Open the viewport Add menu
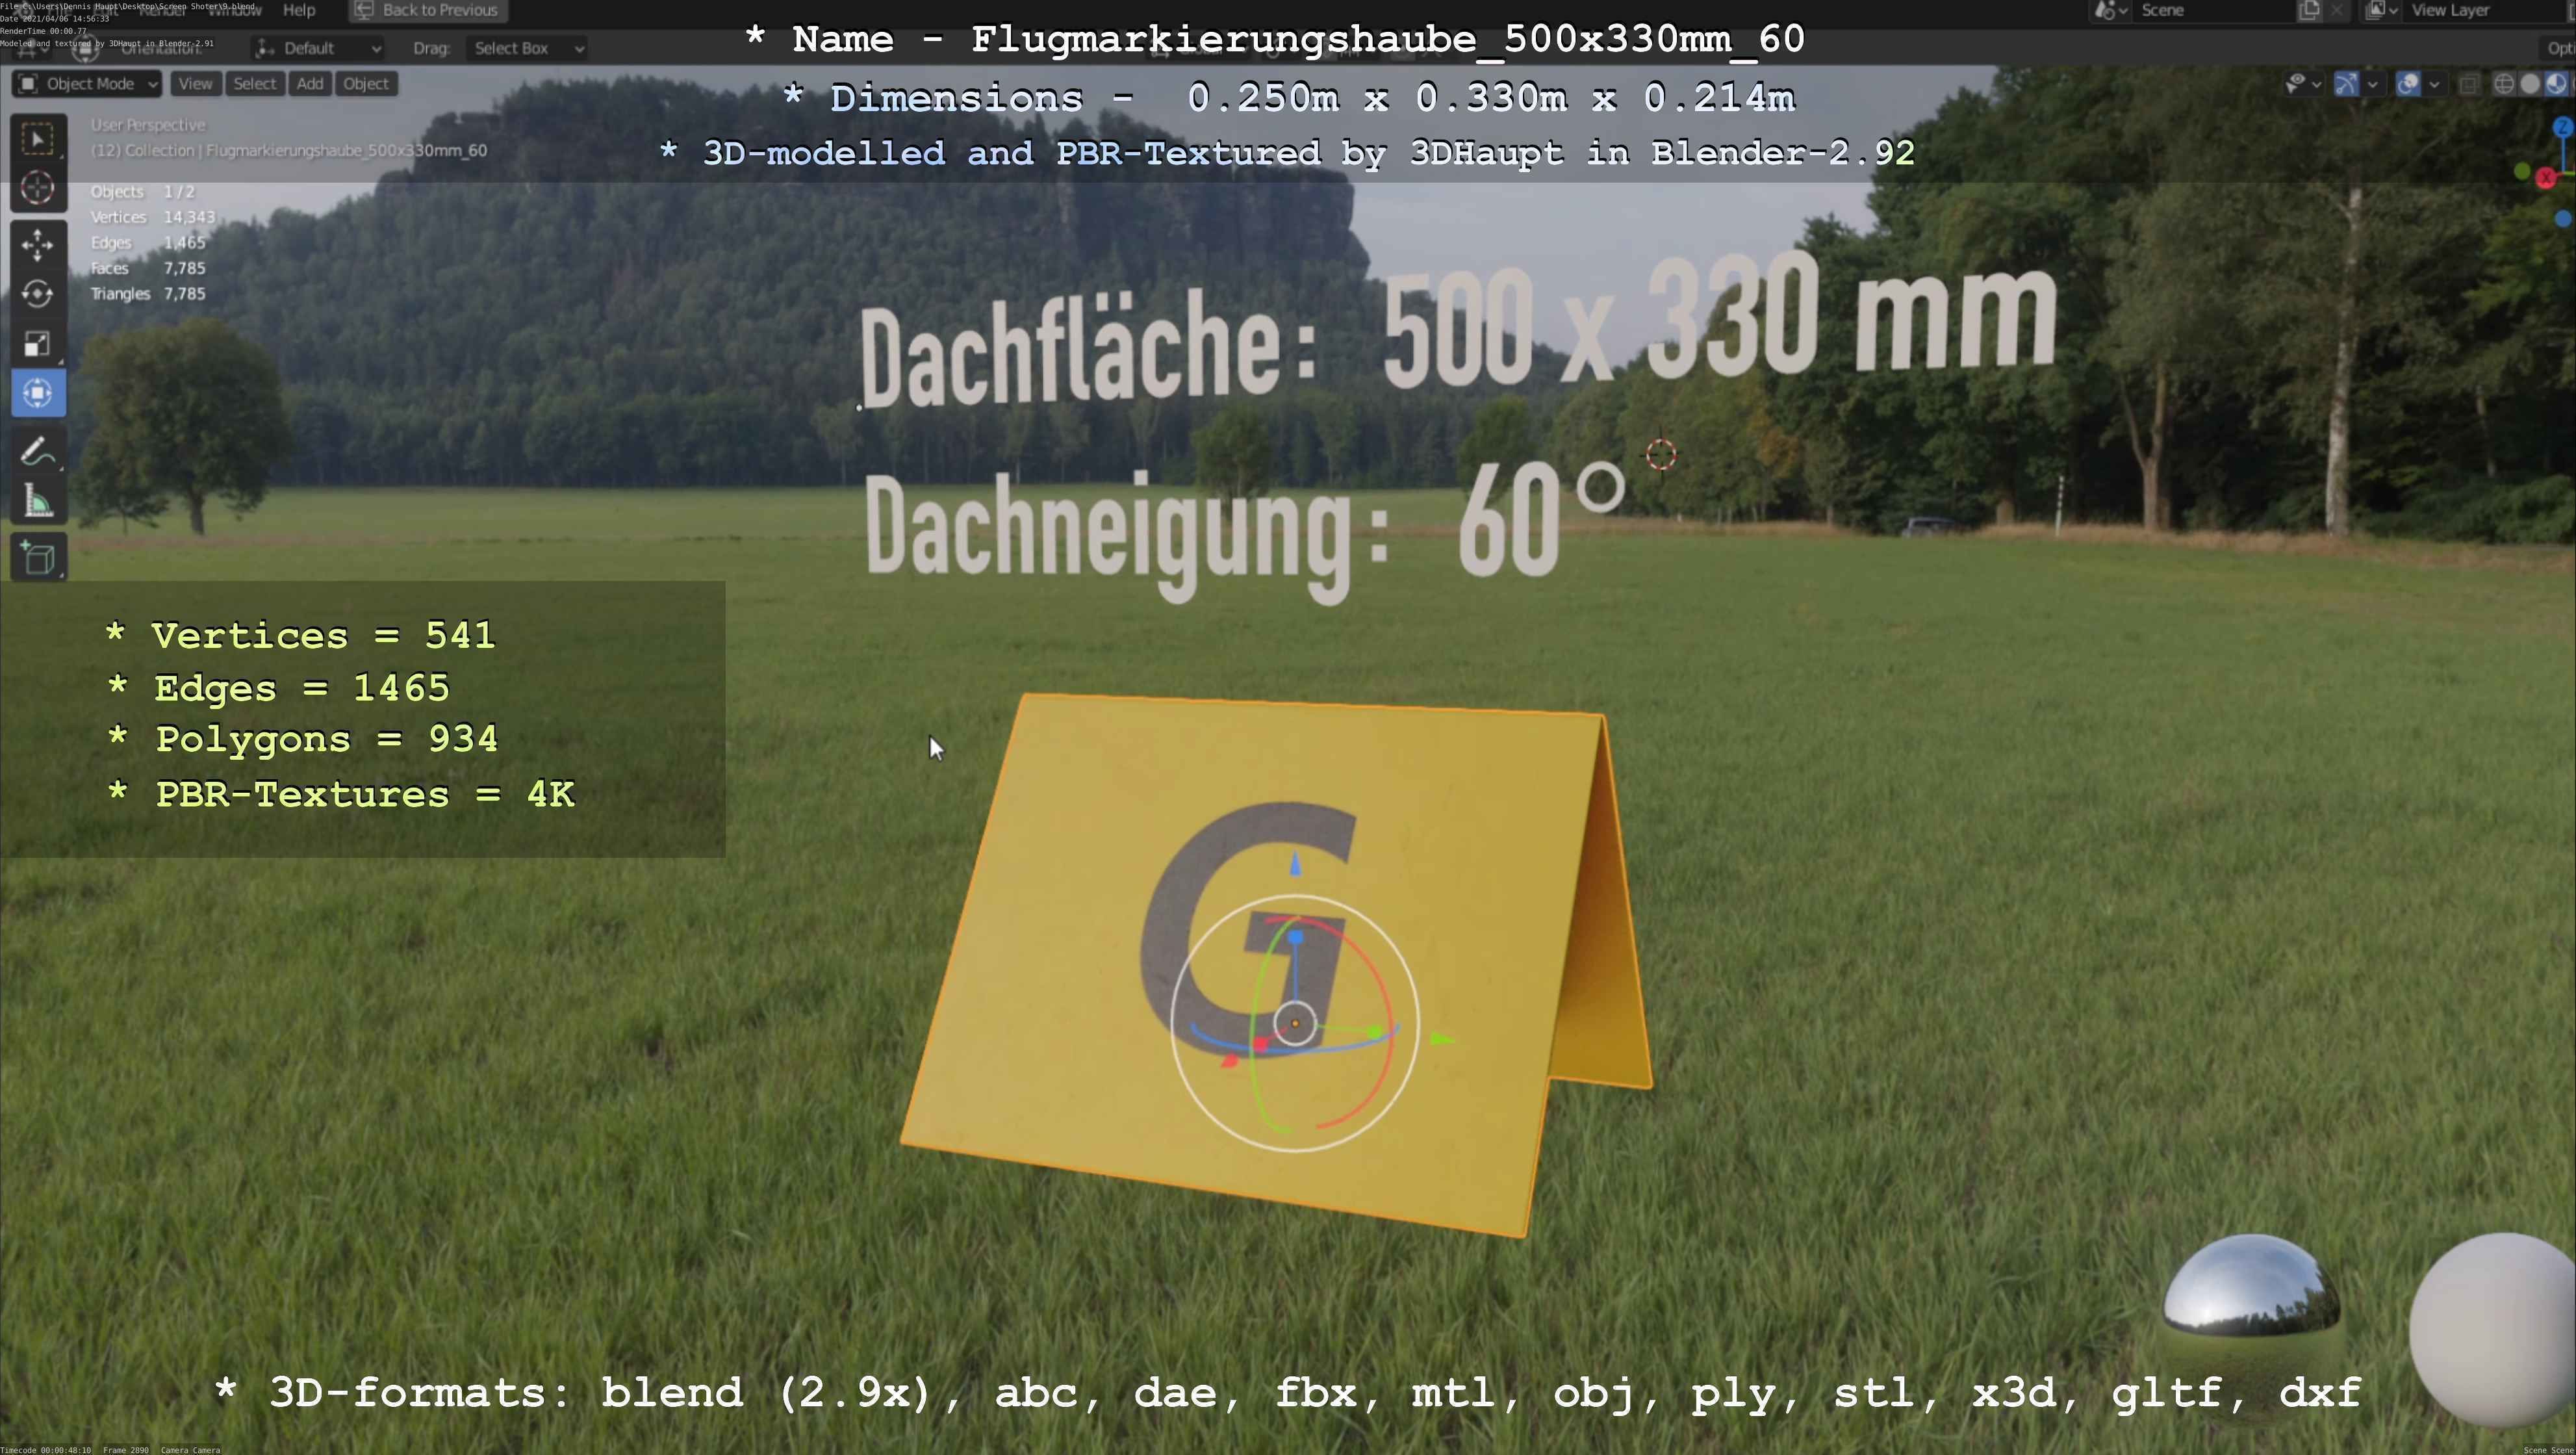 310,84
